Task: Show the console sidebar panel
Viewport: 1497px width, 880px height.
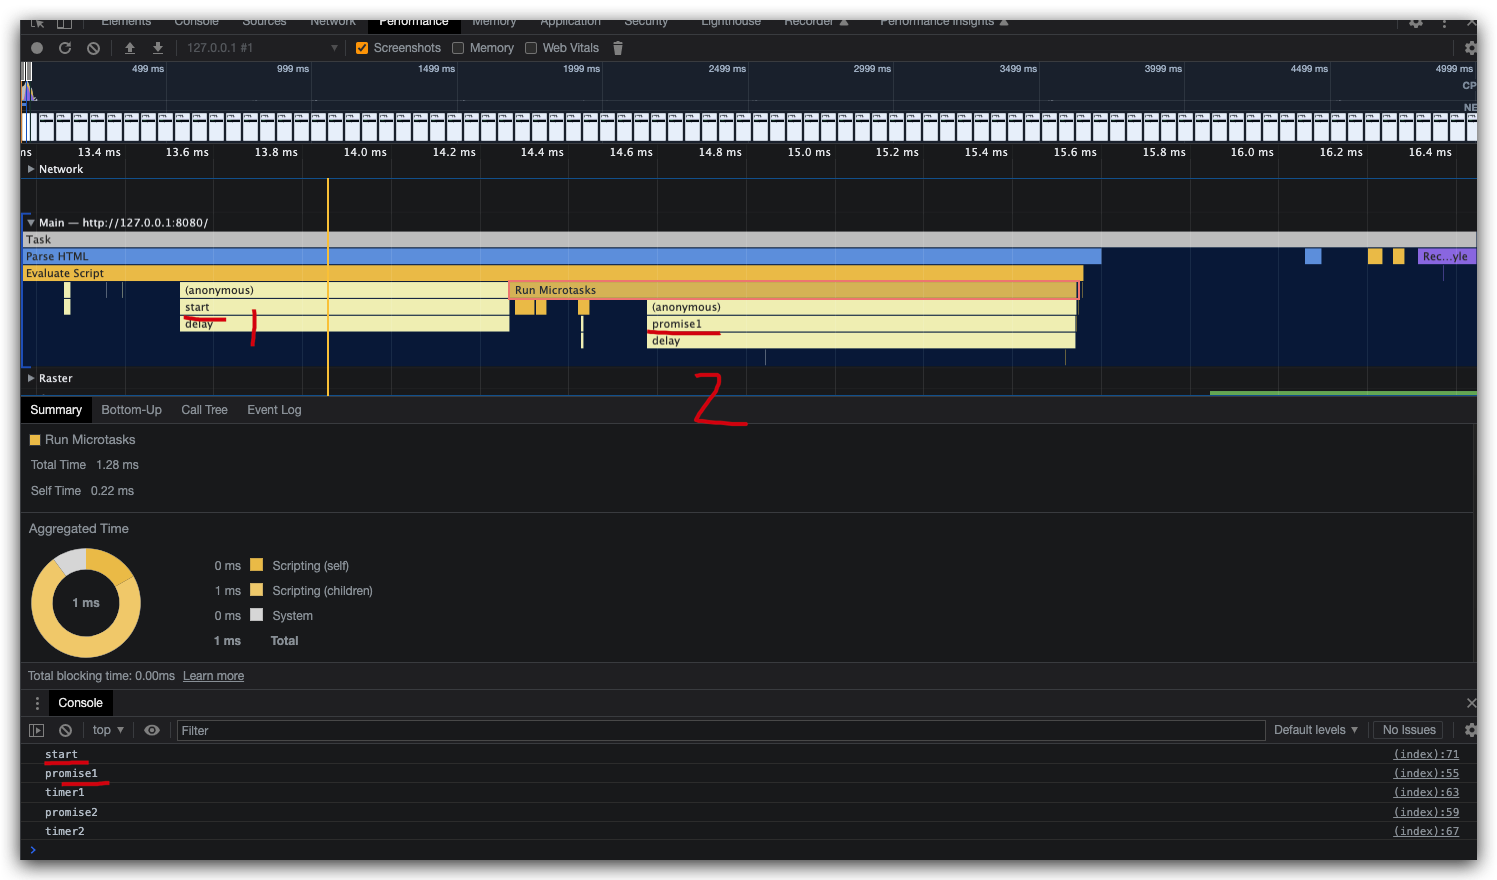Action: click(x=37, y=731)
